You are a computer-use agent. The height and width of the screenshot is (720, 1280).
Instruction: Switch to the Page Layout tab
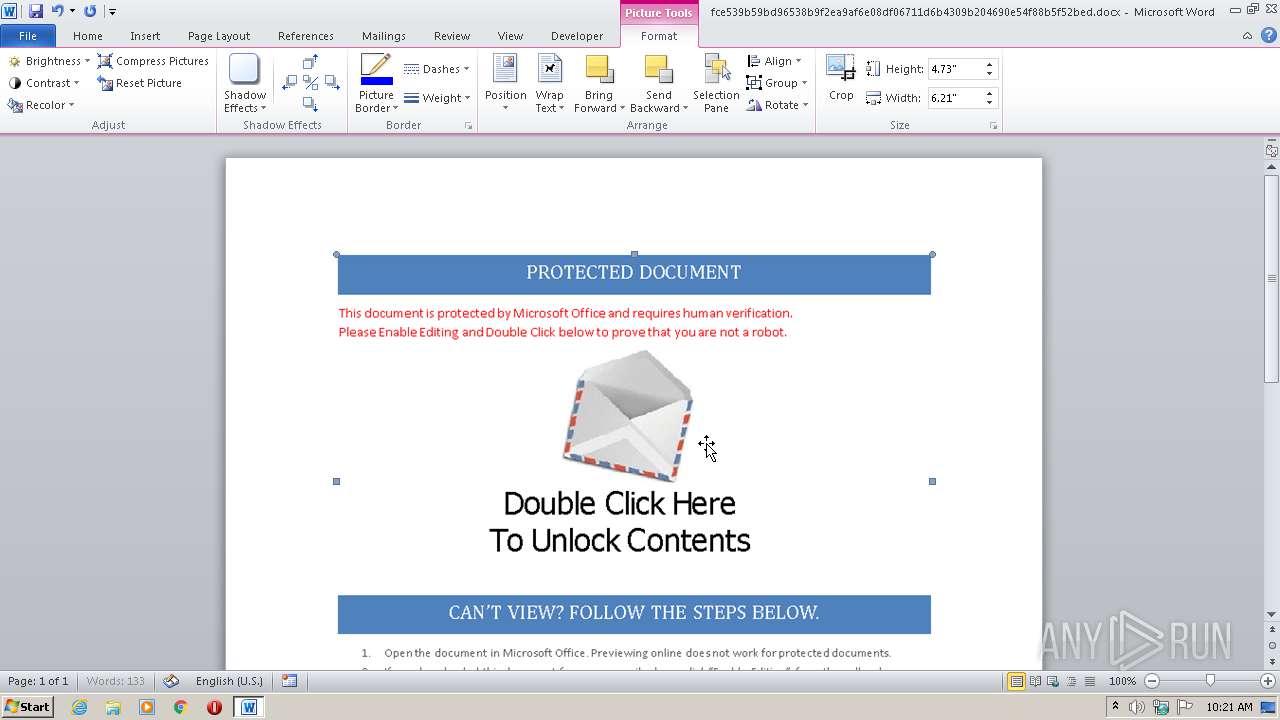pyautogui.click(x=219, y=36)
